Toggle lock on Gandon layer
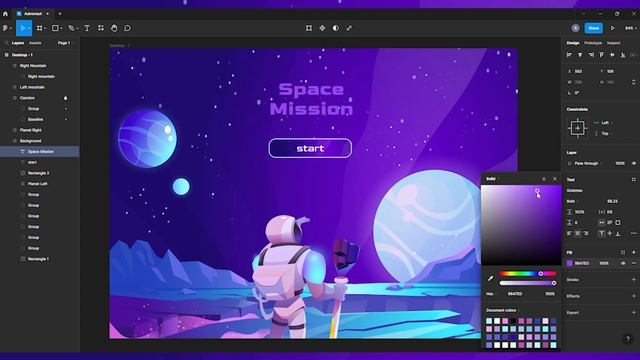Screen dimensions: 640x360 pyautogui.click(x=65, y=98)
